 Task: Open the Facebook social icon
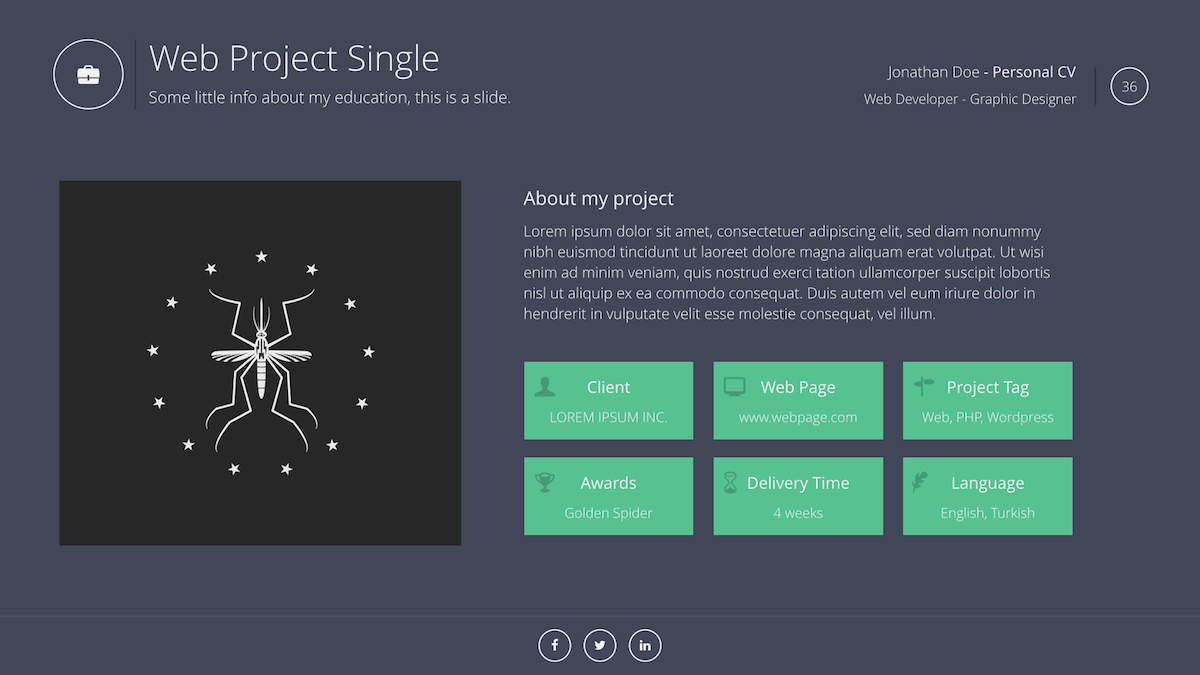tap(555, 646)
